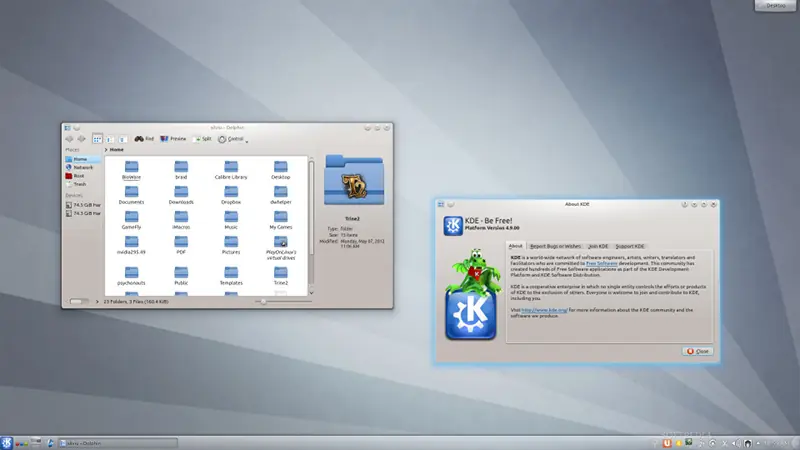Select Home in the Places panel
This screenshot has width=800, height=450.
[83, 159]
